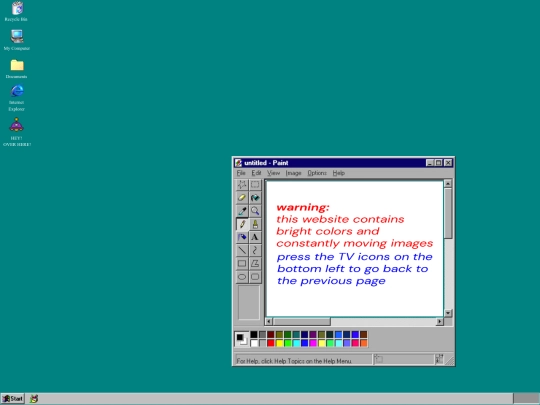This screenshot has width=540, height=405.
Task: Open the Options menu
Action: 317,173
